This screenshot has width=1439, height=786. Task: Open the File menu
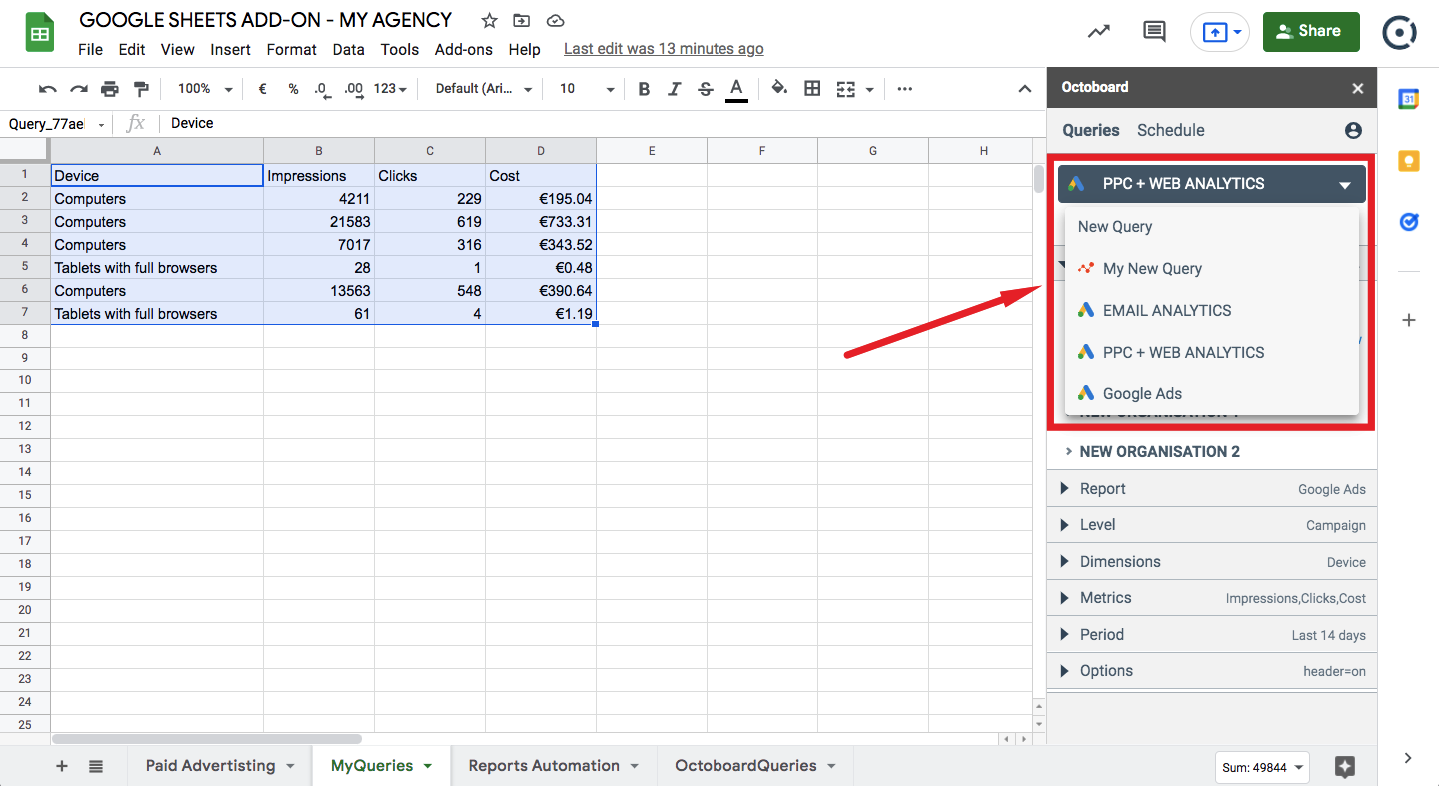point(90,49)
